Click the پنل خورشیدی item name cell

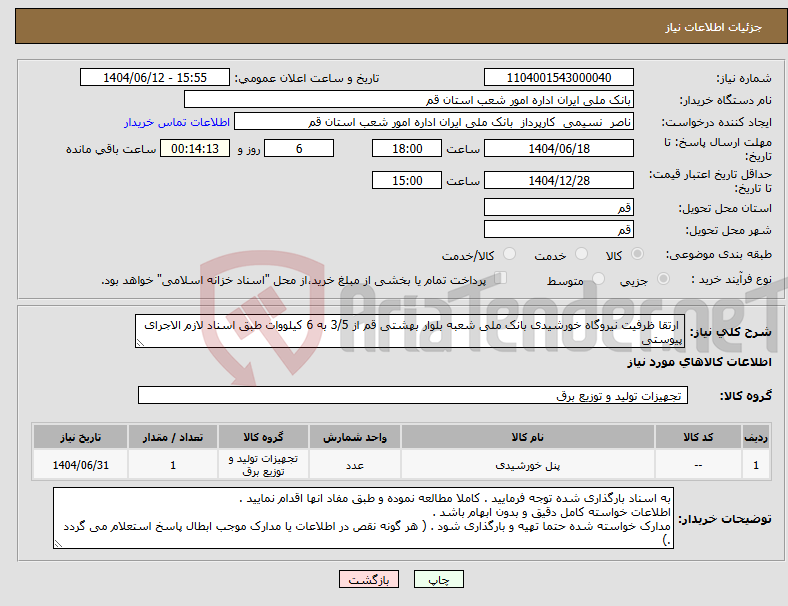[x=528, y=465]
